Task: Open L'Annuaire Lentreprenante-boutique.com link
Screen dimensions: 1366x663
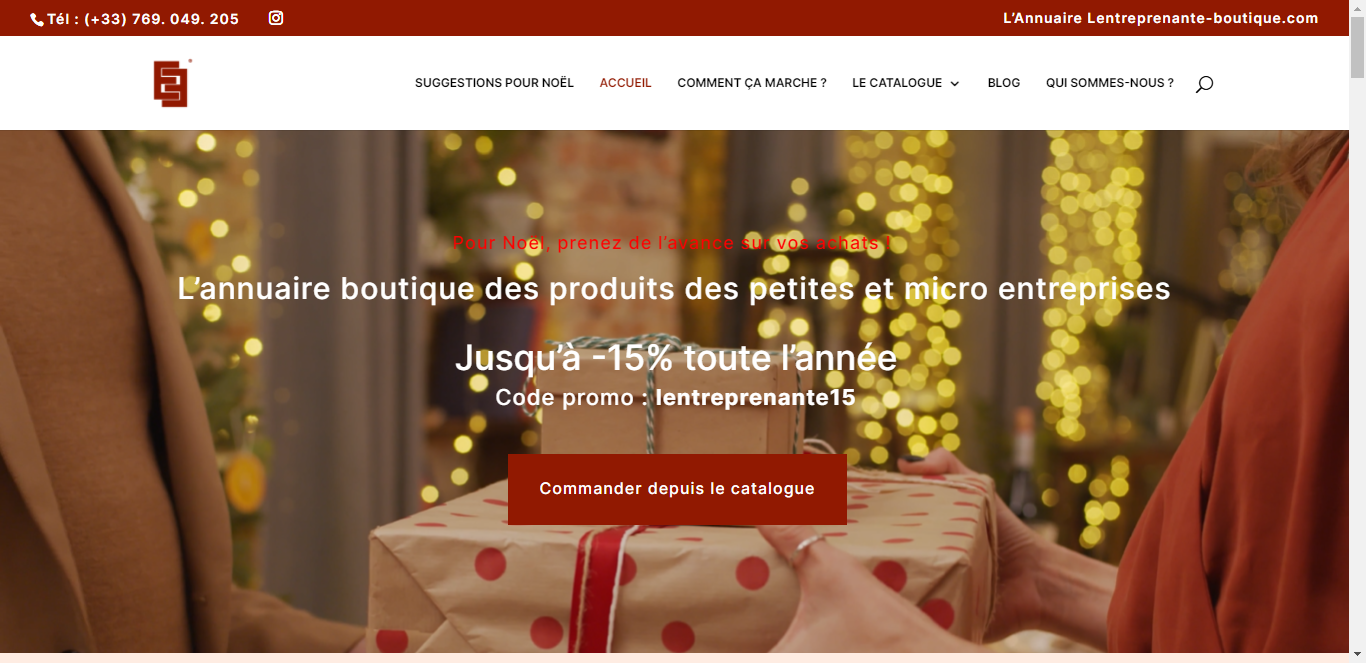Action: click(1160, 18)
